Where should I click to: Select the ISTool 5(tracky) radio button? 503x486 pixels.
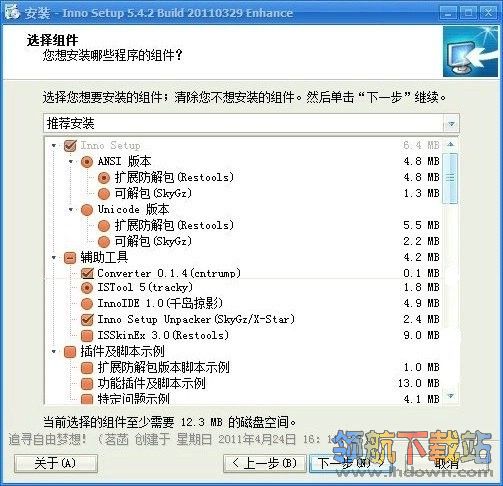point(87,287)
